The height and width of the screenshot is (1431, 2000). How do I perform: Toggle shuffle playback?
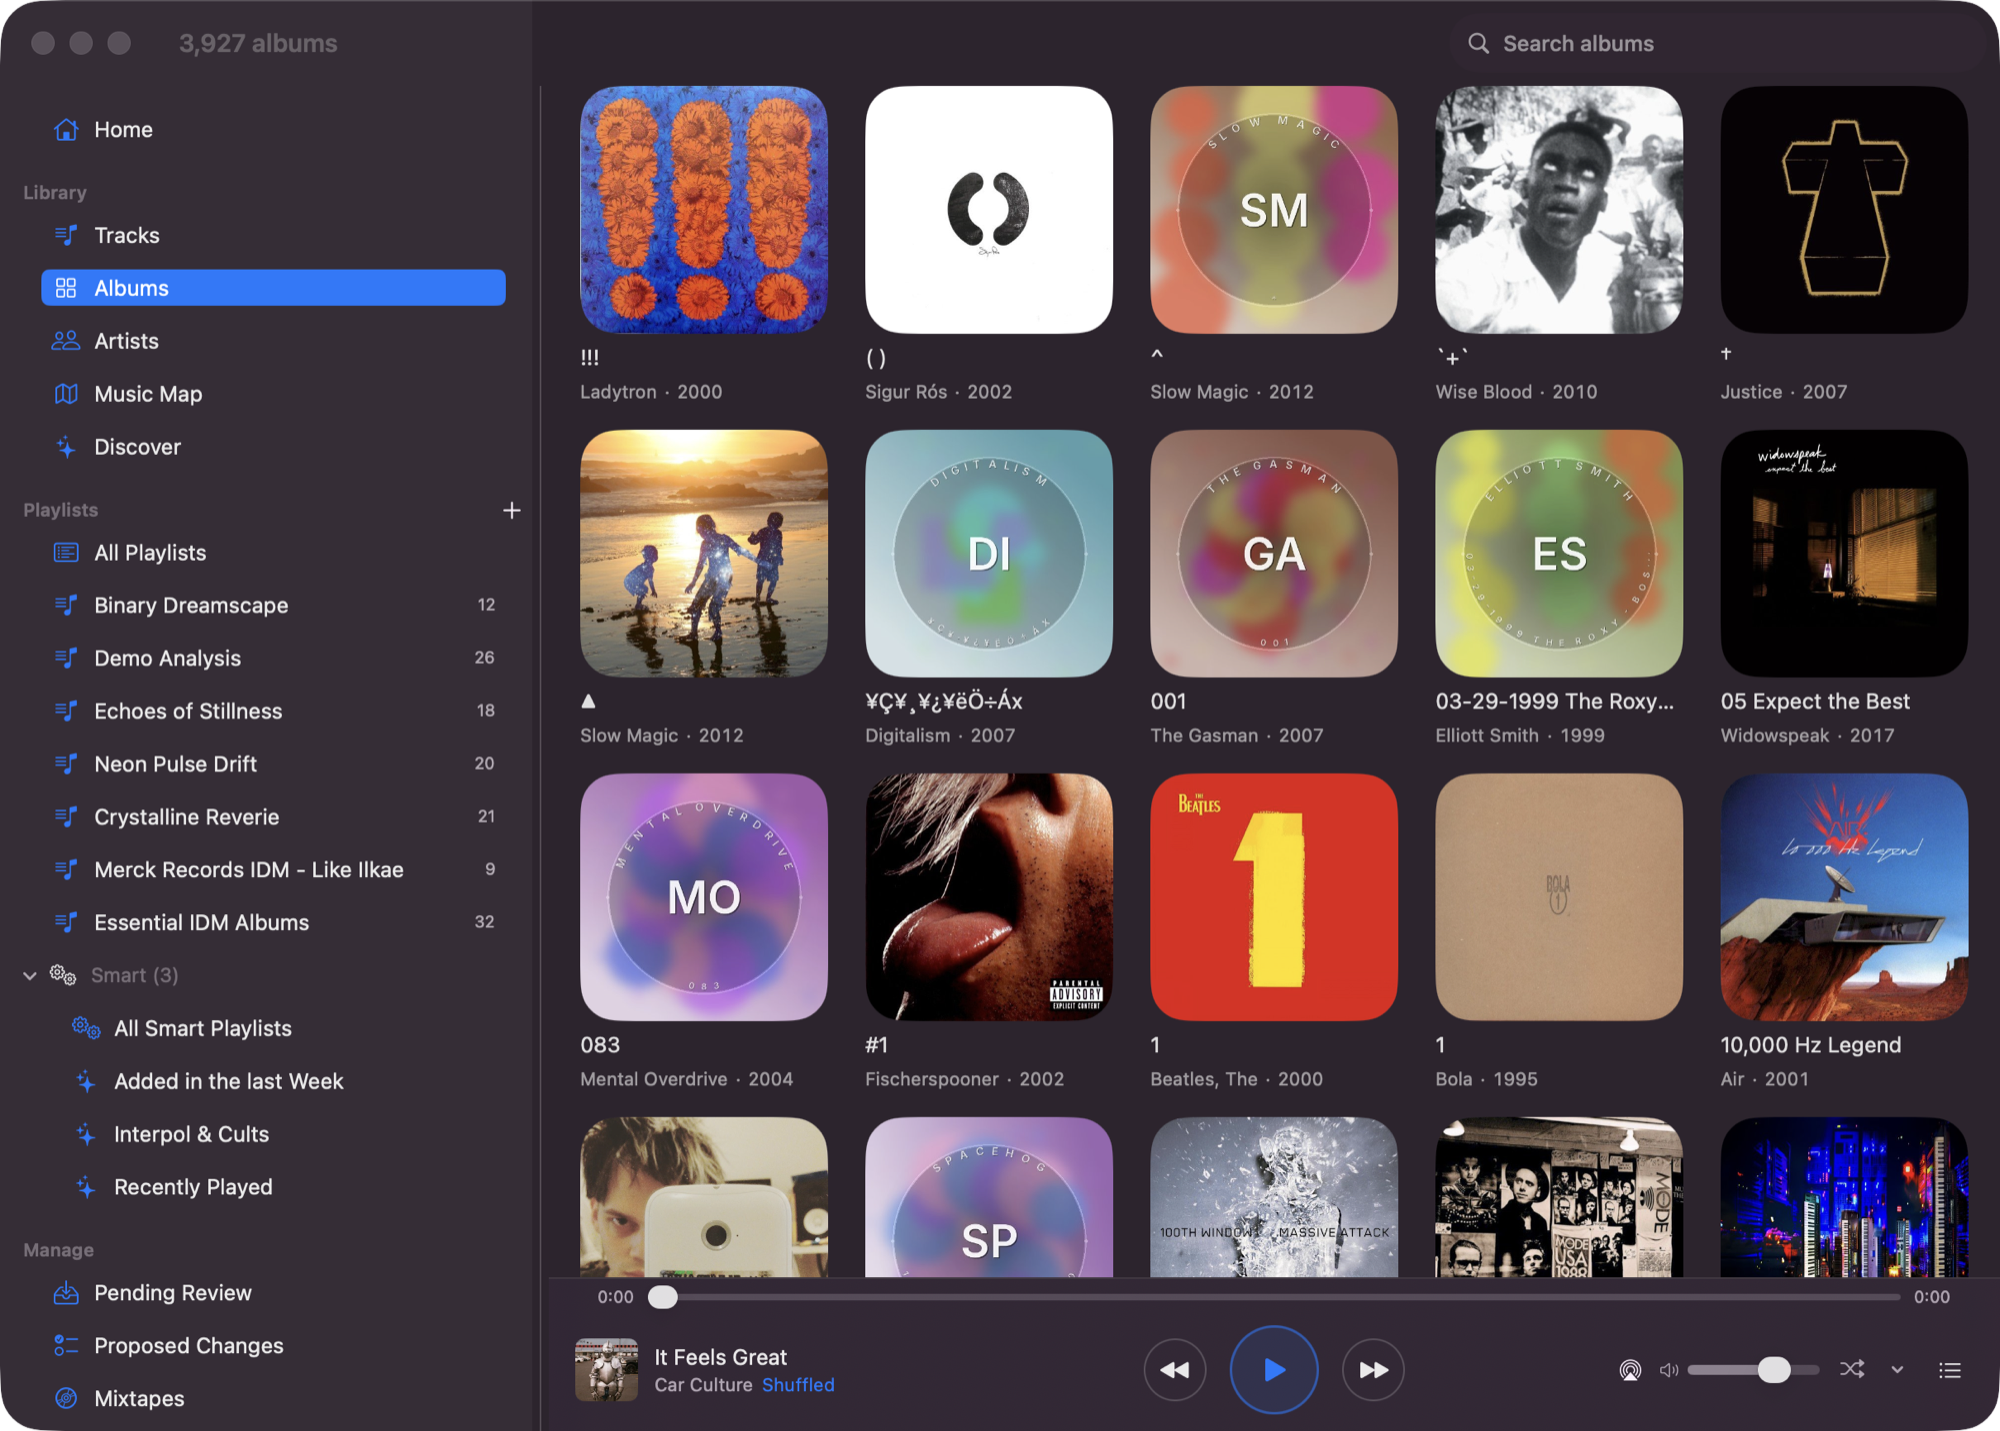[1852, 1370]
